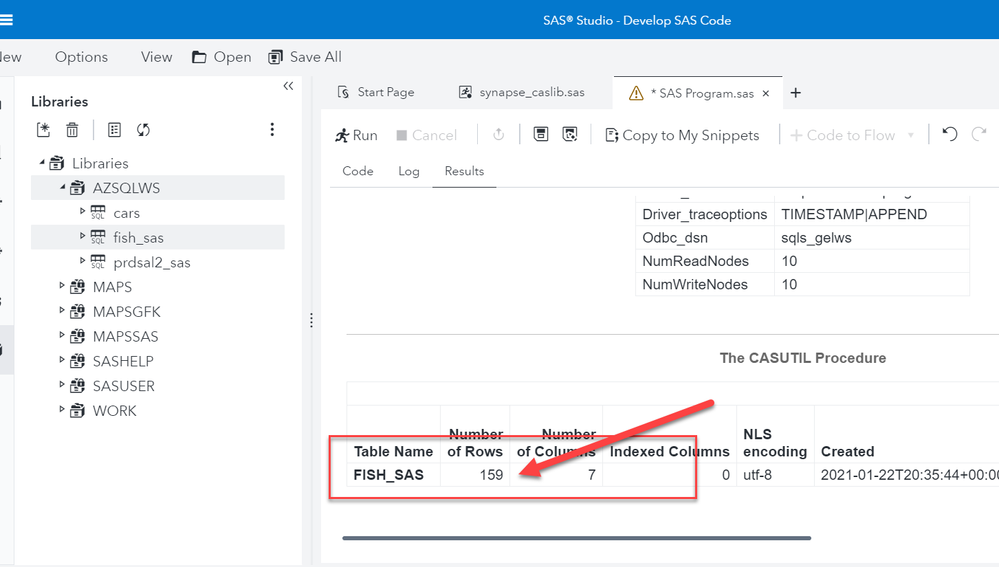This screenshot has width=999, height=567.
Task: Expand the MAPS library
Action: coord(62,285)
